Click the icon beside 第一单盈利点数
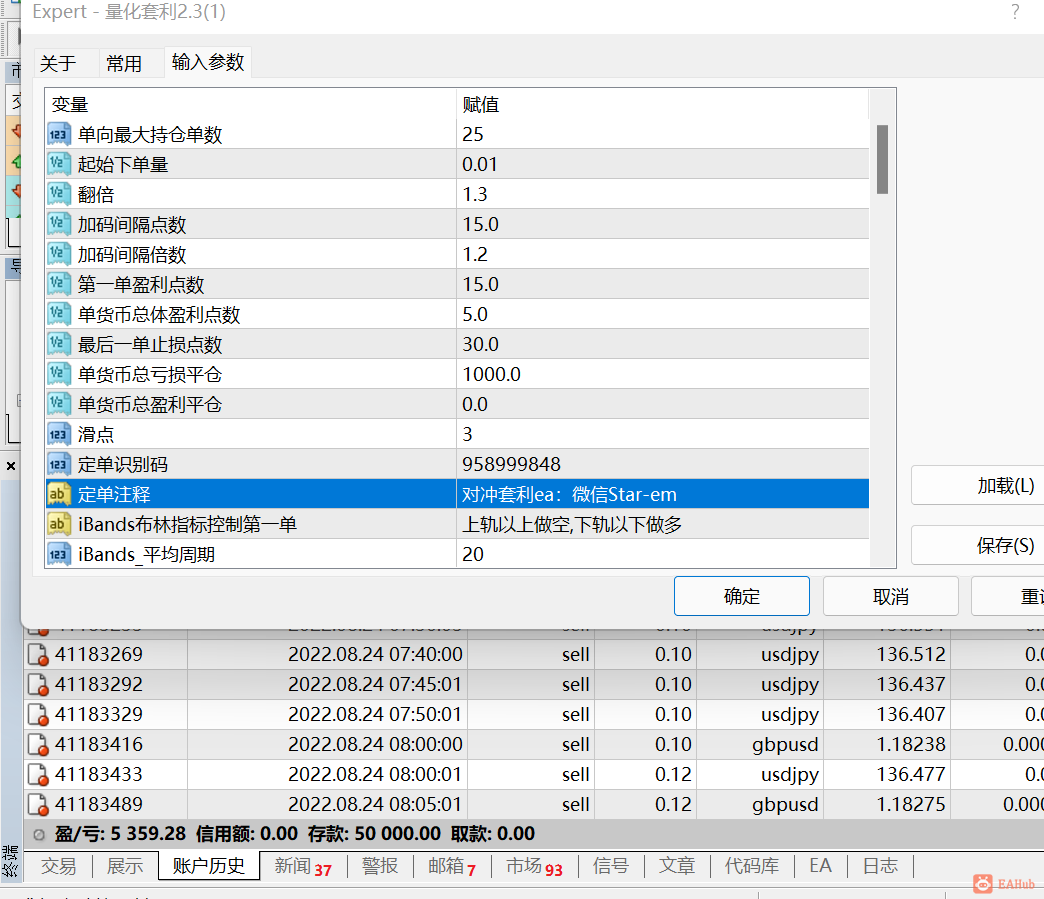1044x899 pixels. 59,284
